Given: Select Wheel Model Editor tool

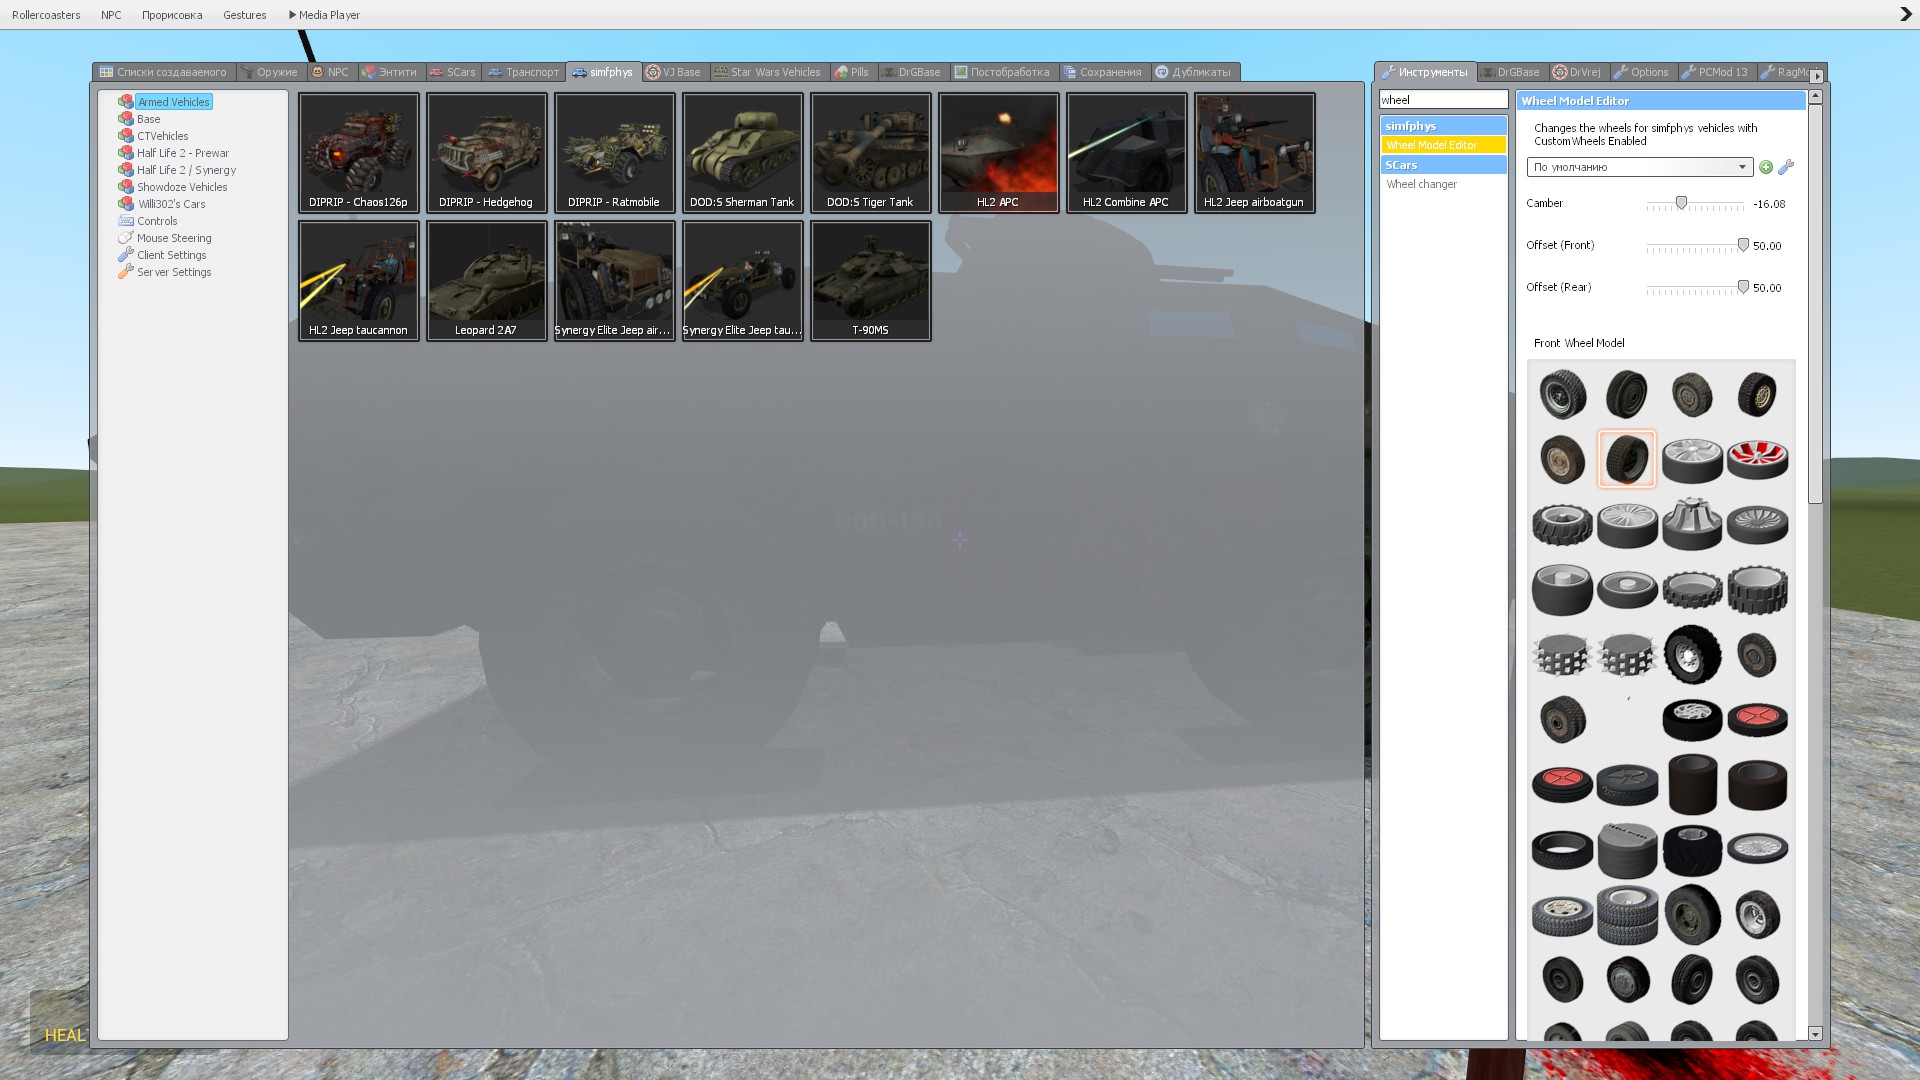Looking at the screenshot, I should 1431,145.
